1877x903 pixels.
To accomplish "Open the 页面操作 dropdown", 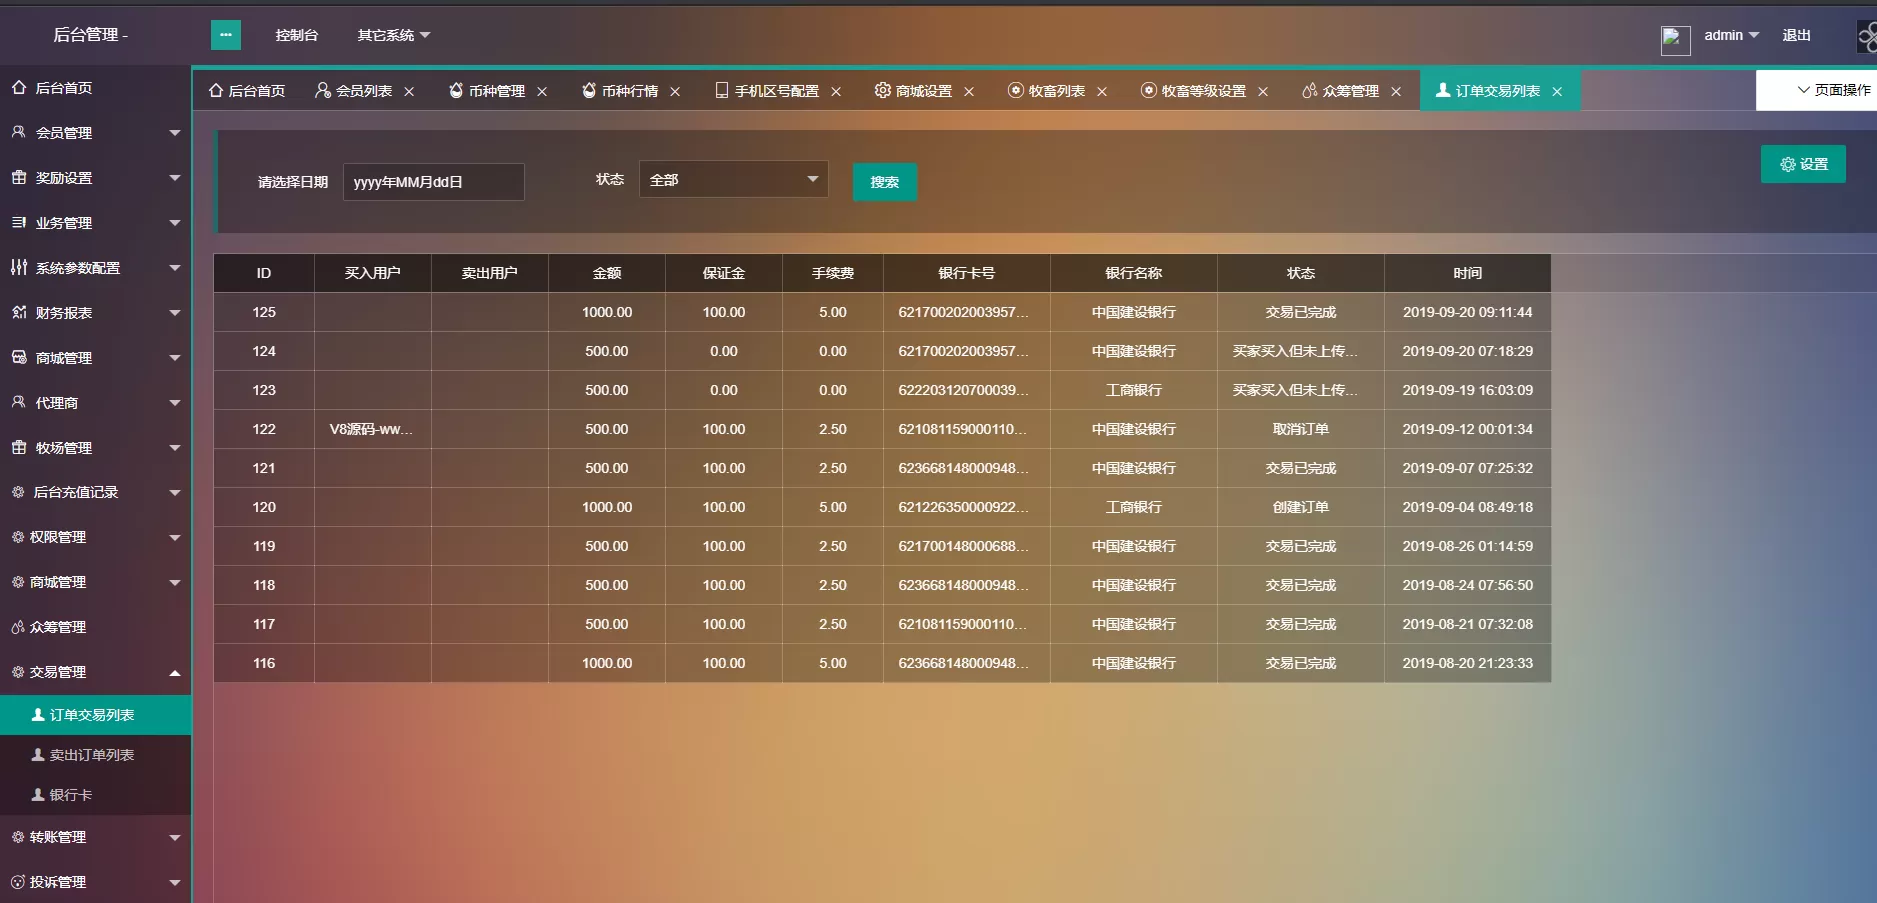I will (x=1833, y=90).
